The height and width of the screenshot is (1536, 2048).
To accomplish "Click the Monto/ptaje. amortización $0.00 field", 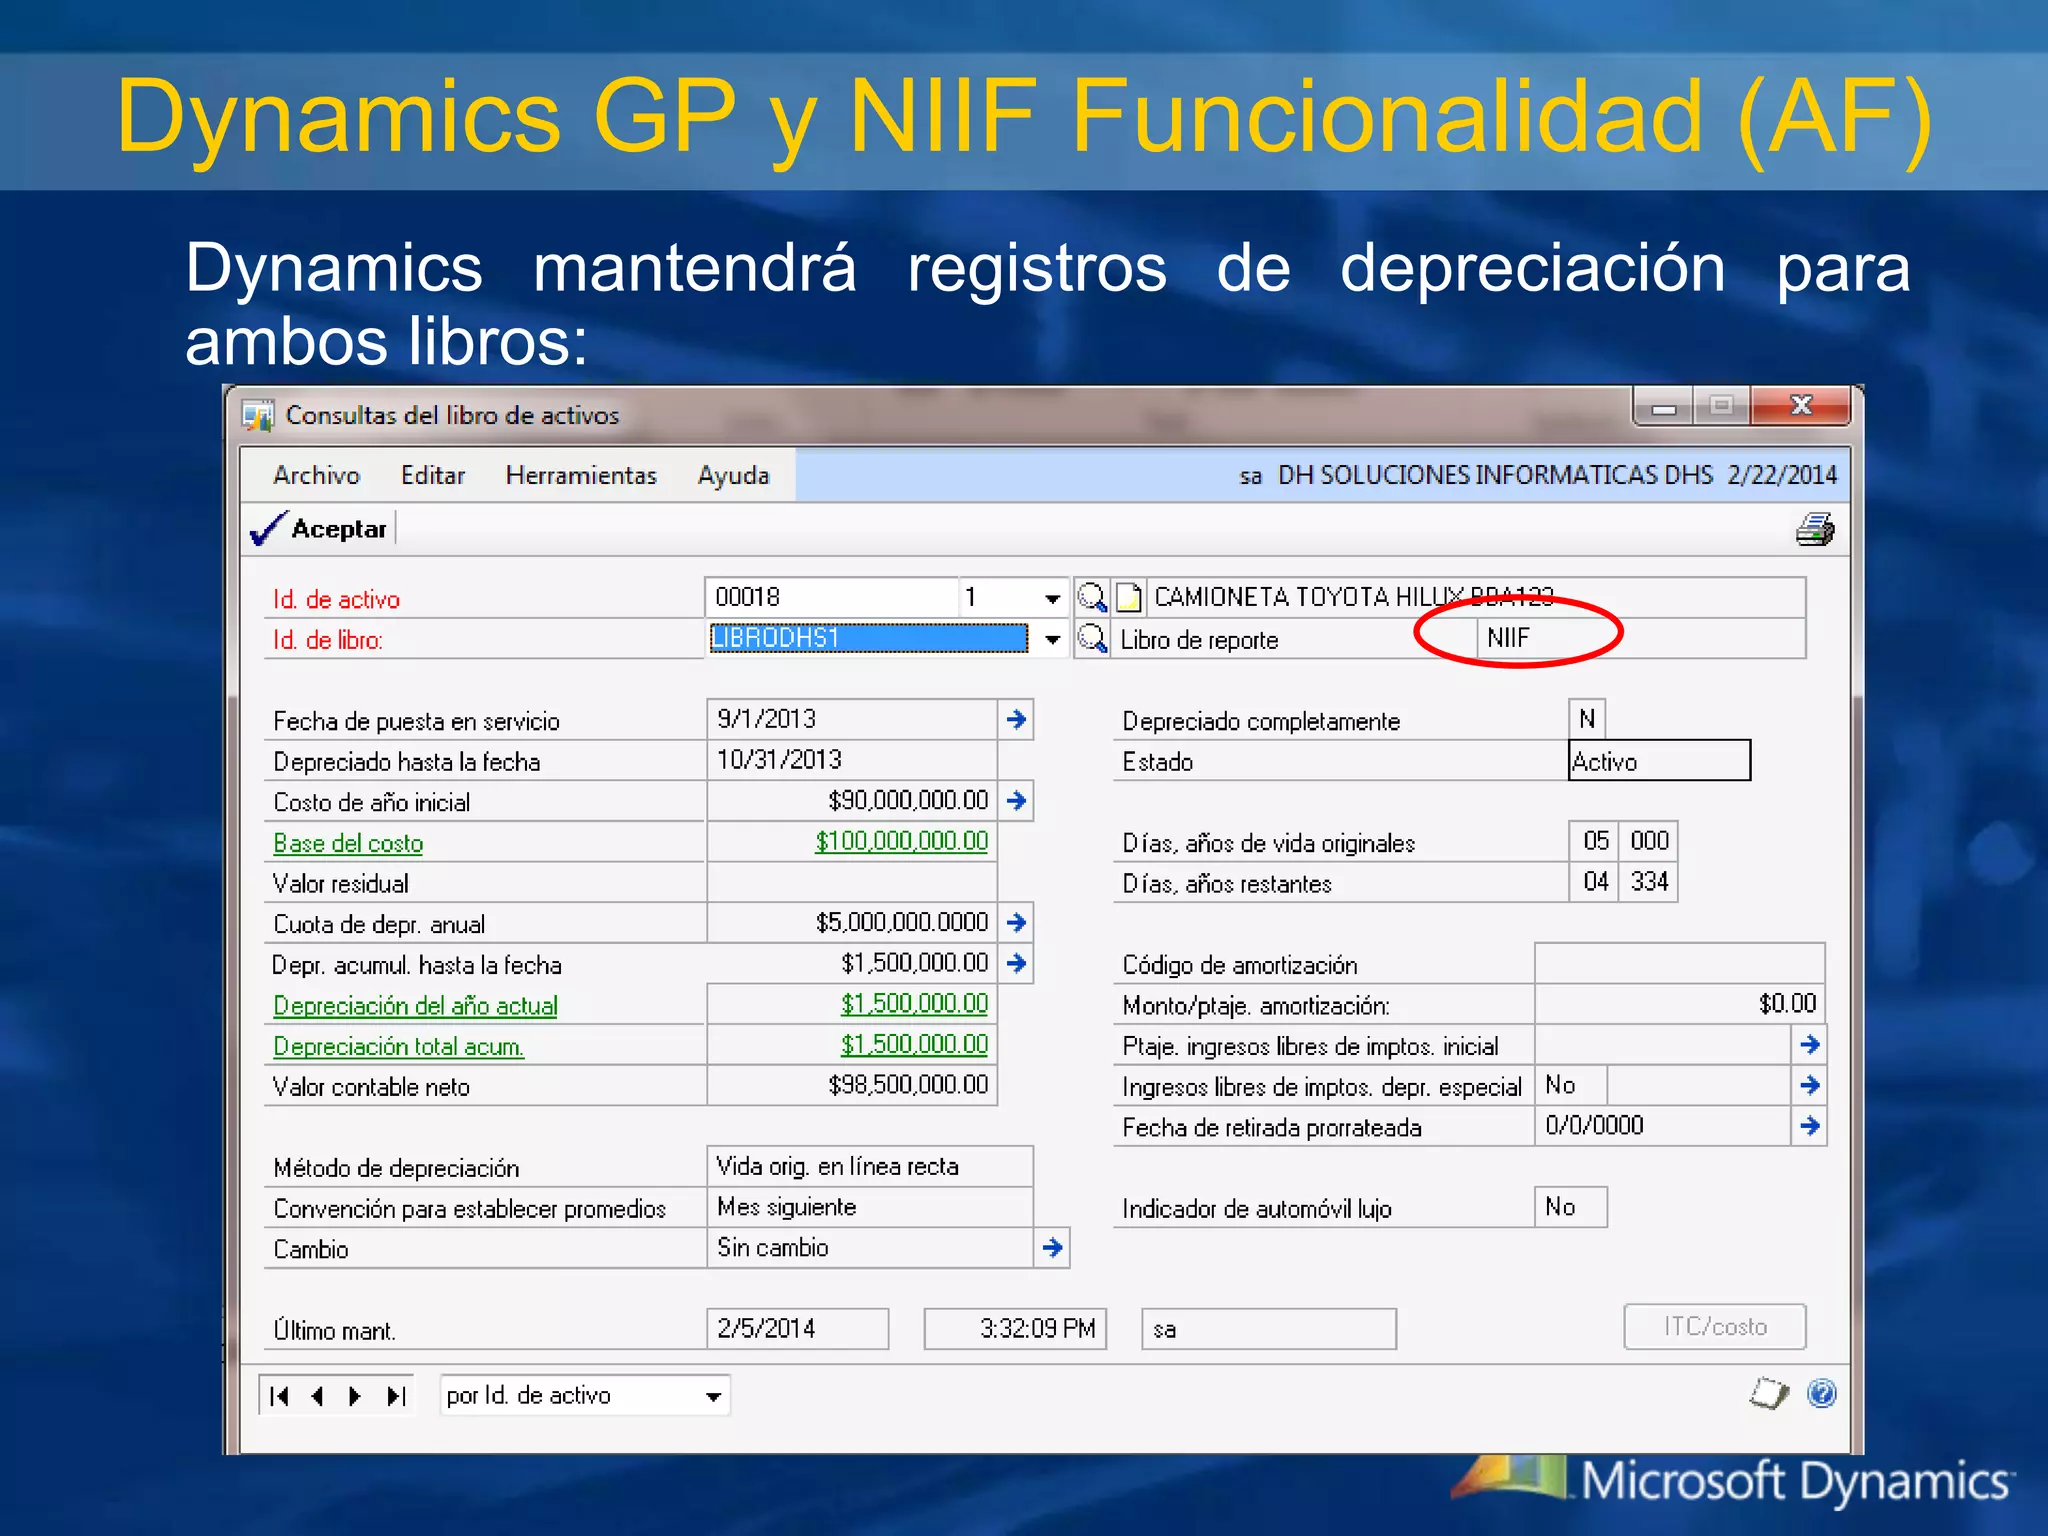I will [1679, 1003].
